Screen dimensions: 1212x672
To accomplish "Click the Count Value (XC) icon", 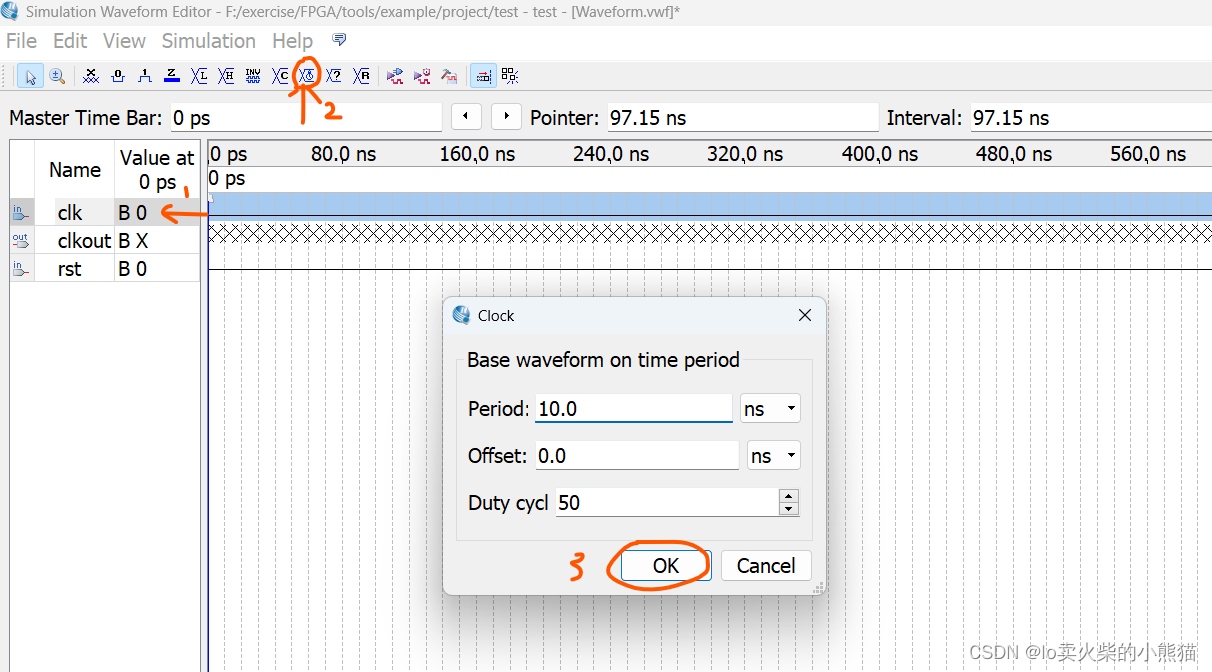I will click(x=280, y=76).
